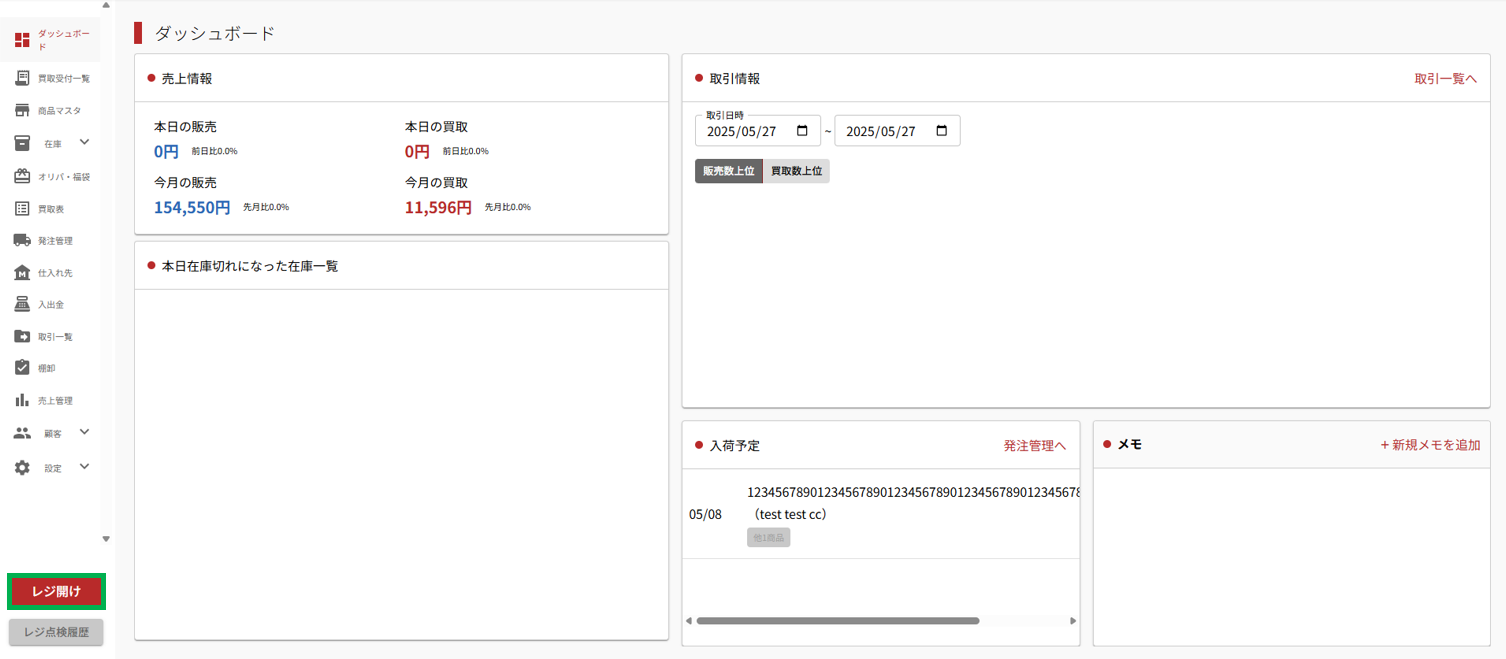Open the 取引一覧 sidebar menu item

(x=55, y=337)
